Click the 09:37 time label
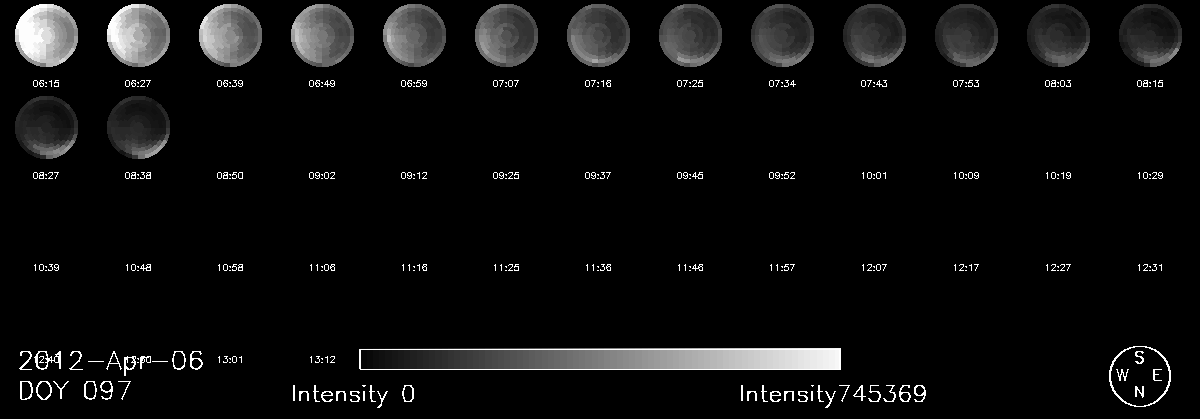 click(598, 176)
